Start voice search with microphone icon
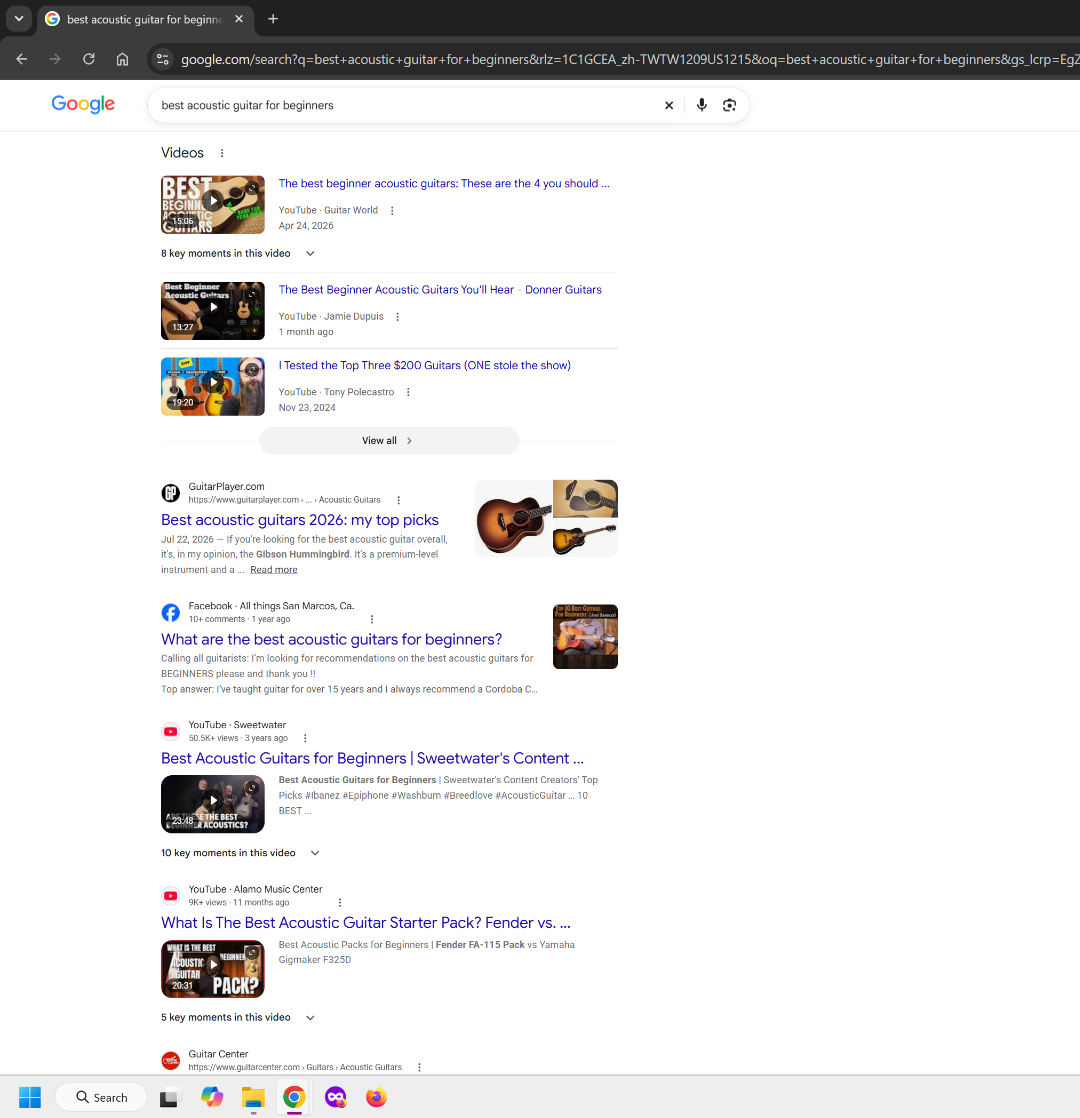1080x1118 pixels. [701, 105]
